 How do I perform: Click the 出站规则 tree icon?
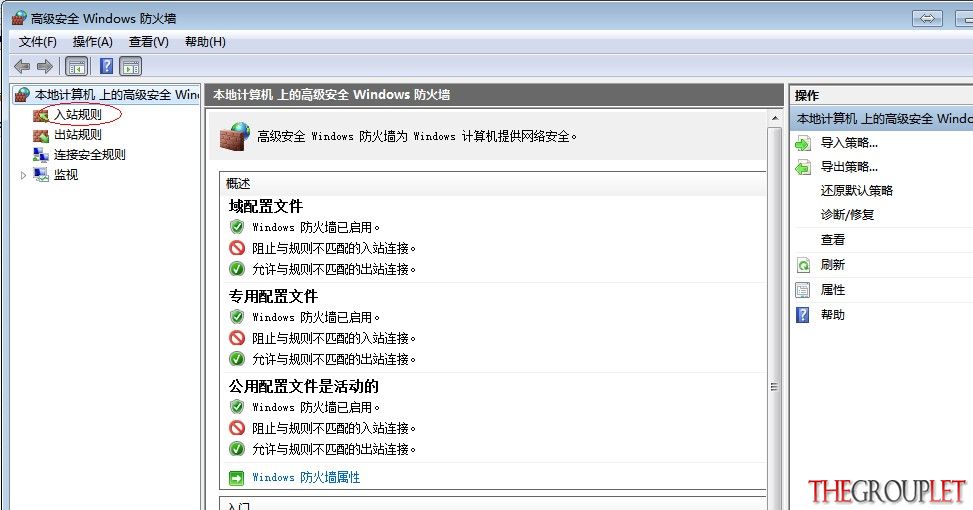(41, 135)
